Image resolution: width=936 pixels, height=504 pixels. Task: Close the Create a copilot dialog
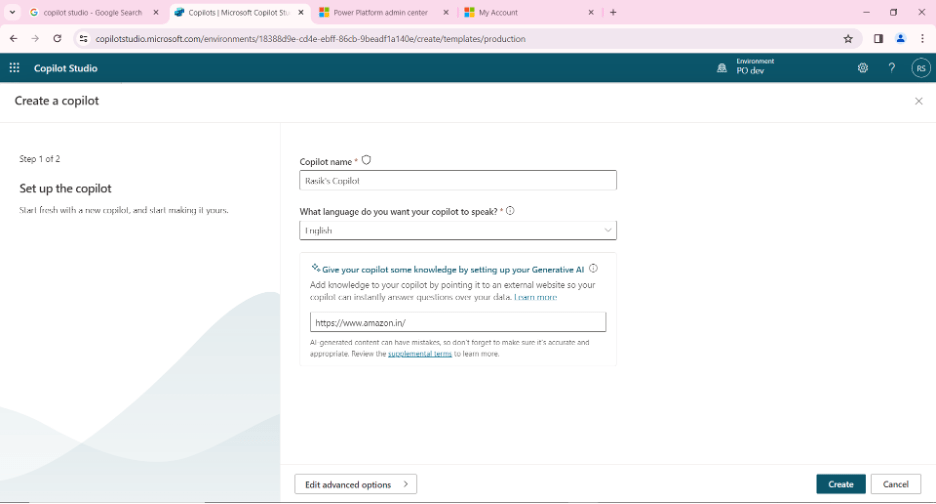pyautogui.click(x=918, y=101)
